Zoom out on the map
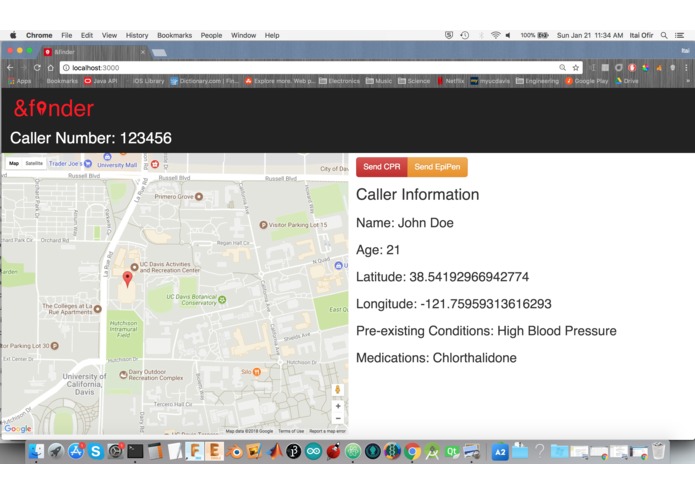 [338, 418]
